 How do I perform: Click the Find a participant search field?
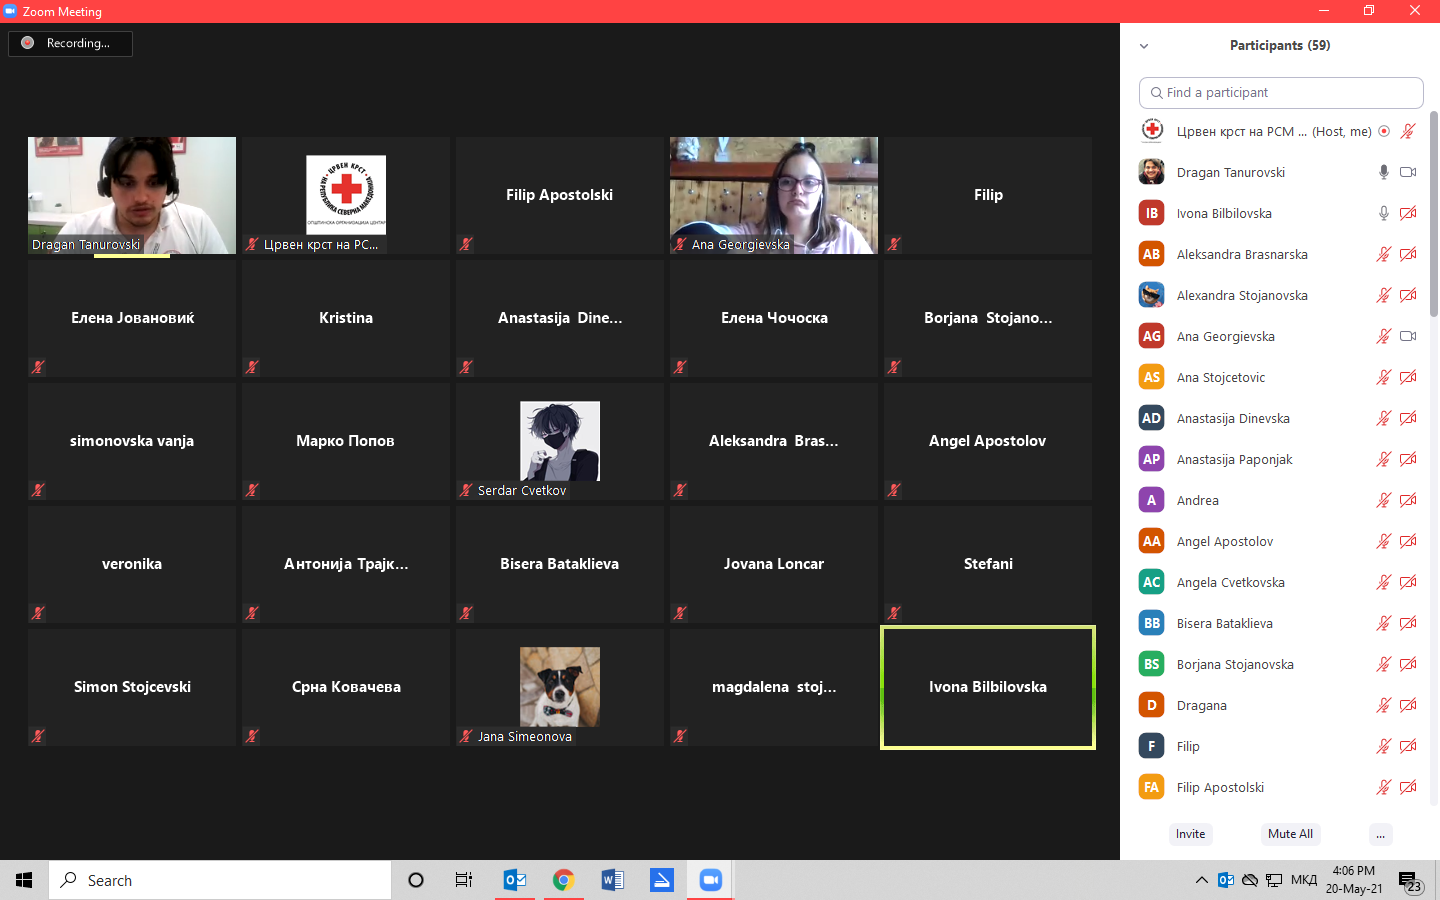pos(1281,92)
